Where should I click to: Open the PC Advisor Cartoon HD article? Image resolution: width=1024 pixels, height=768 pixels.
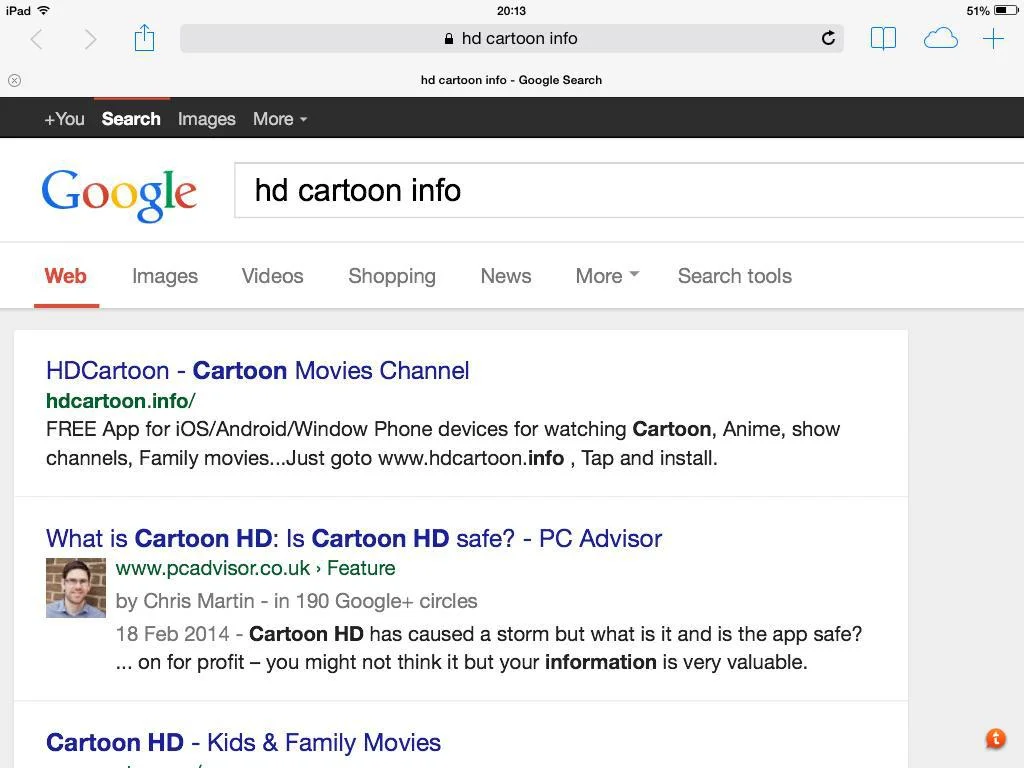(x=353, y=538)
